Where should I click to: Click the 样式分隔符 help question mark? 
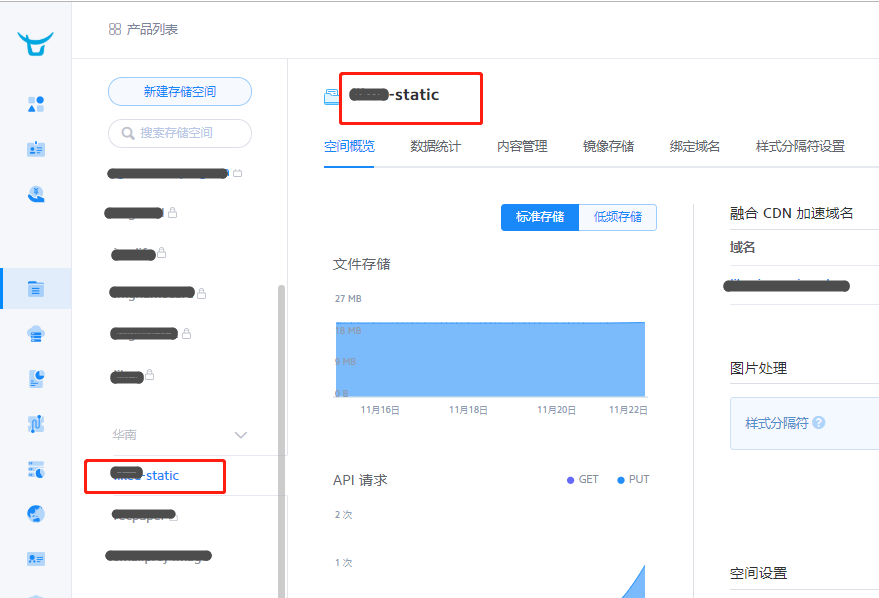[818, 423]
